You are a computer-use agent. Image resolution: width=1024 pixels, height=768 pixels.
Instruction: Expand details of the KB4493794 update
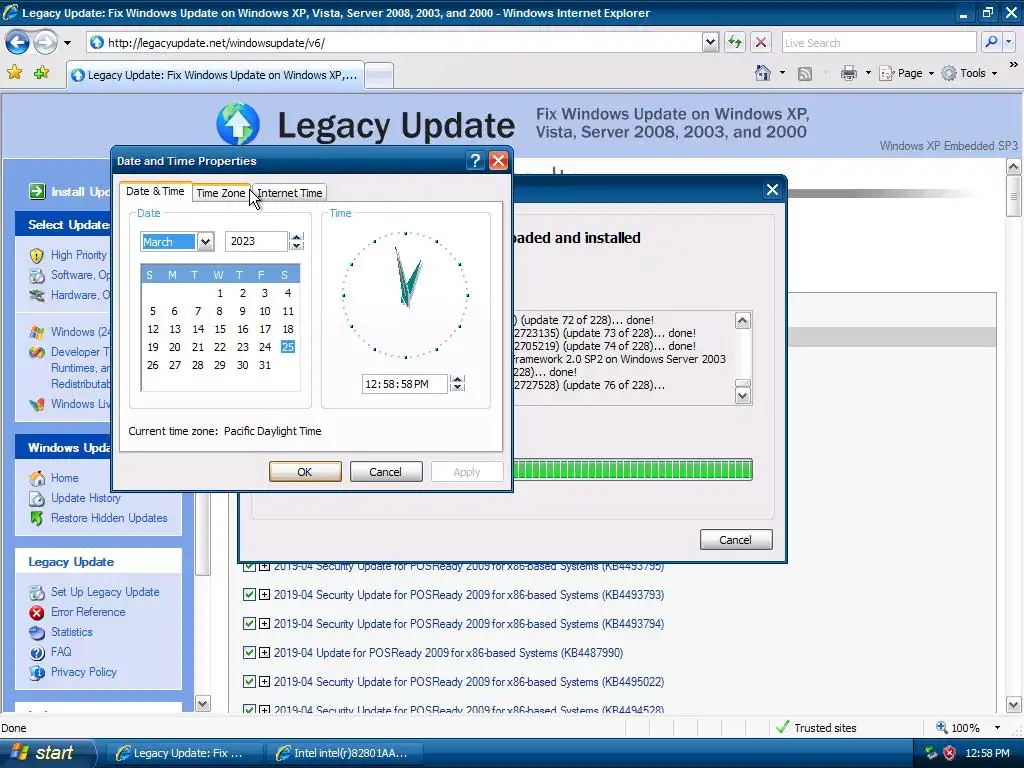click(264, 624)
